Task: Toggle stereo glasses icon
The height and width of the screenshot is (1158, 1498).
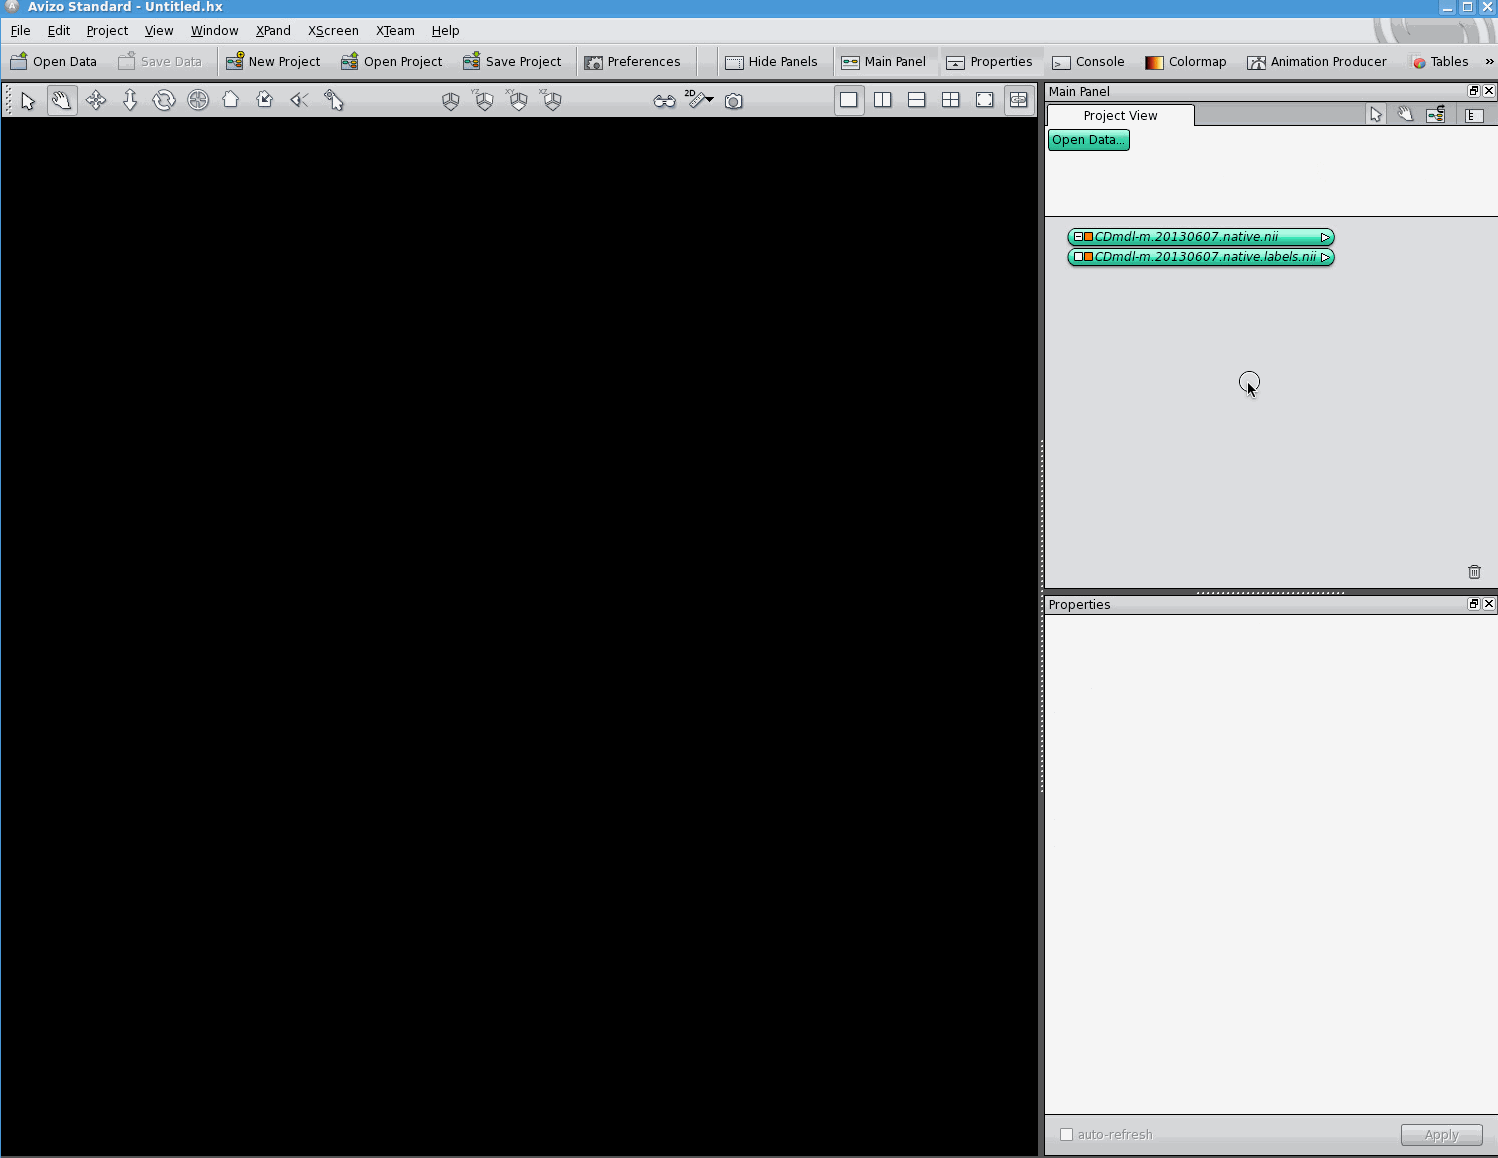Action: [x=665, y=101]
